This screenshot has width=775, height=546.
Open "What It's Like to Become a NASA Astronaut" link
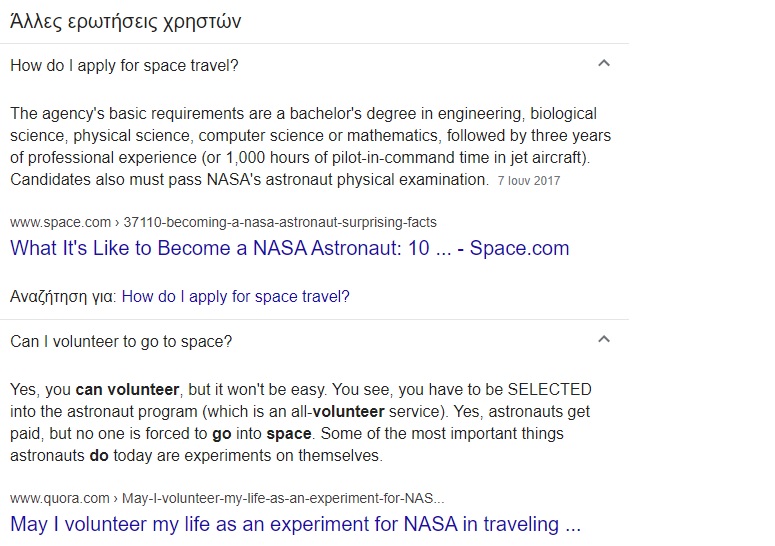(289, 249)
